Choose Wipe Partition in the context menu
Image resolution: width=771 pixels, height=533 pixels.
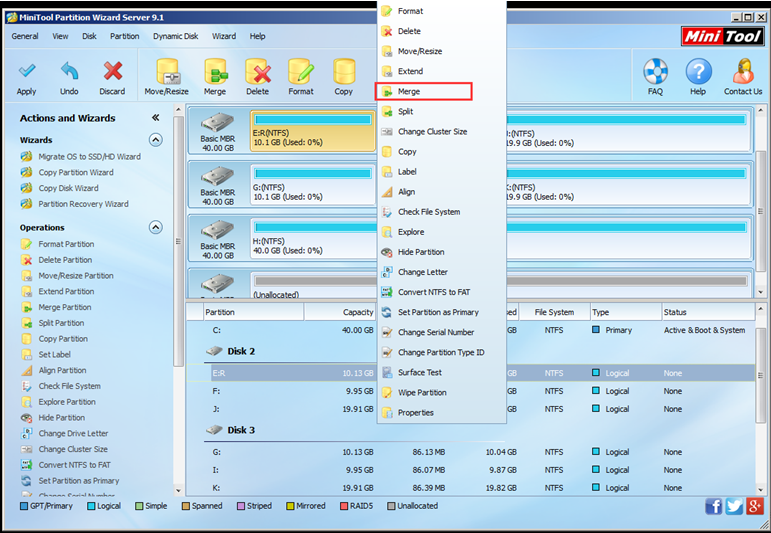(x=442, y=392)
